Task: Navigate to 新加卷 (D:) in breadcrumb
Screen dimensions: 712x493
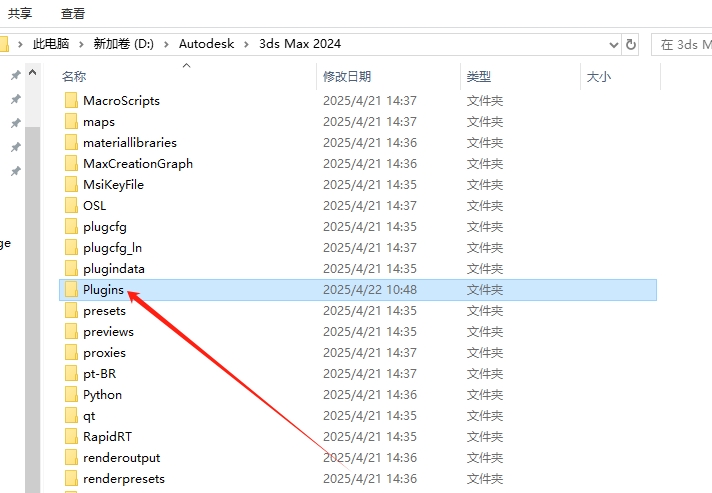Action: pyautogui.click(x=125, y=44)
